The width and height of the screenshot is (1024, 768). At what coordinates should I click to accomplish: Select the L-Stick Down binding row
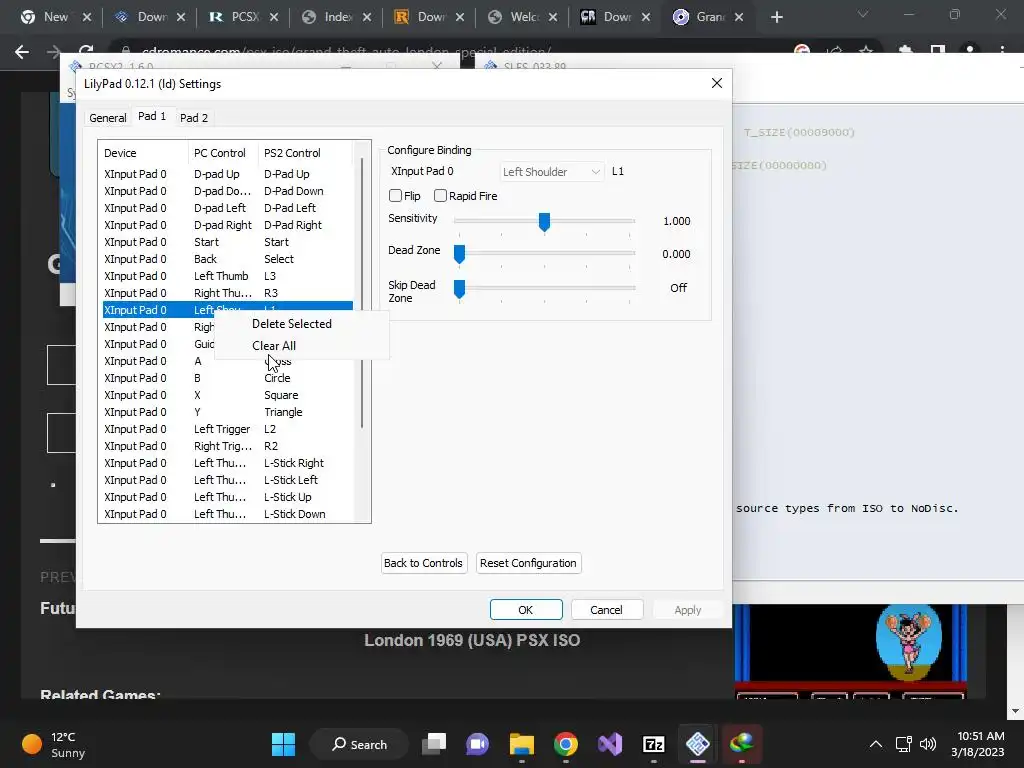(x=227, y=514)
